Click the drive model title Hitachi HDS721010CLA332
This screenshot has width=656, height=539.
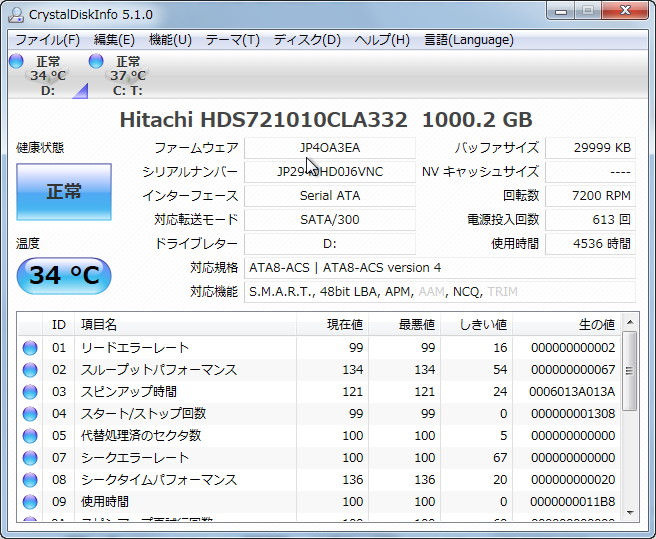tap(264, 120)
